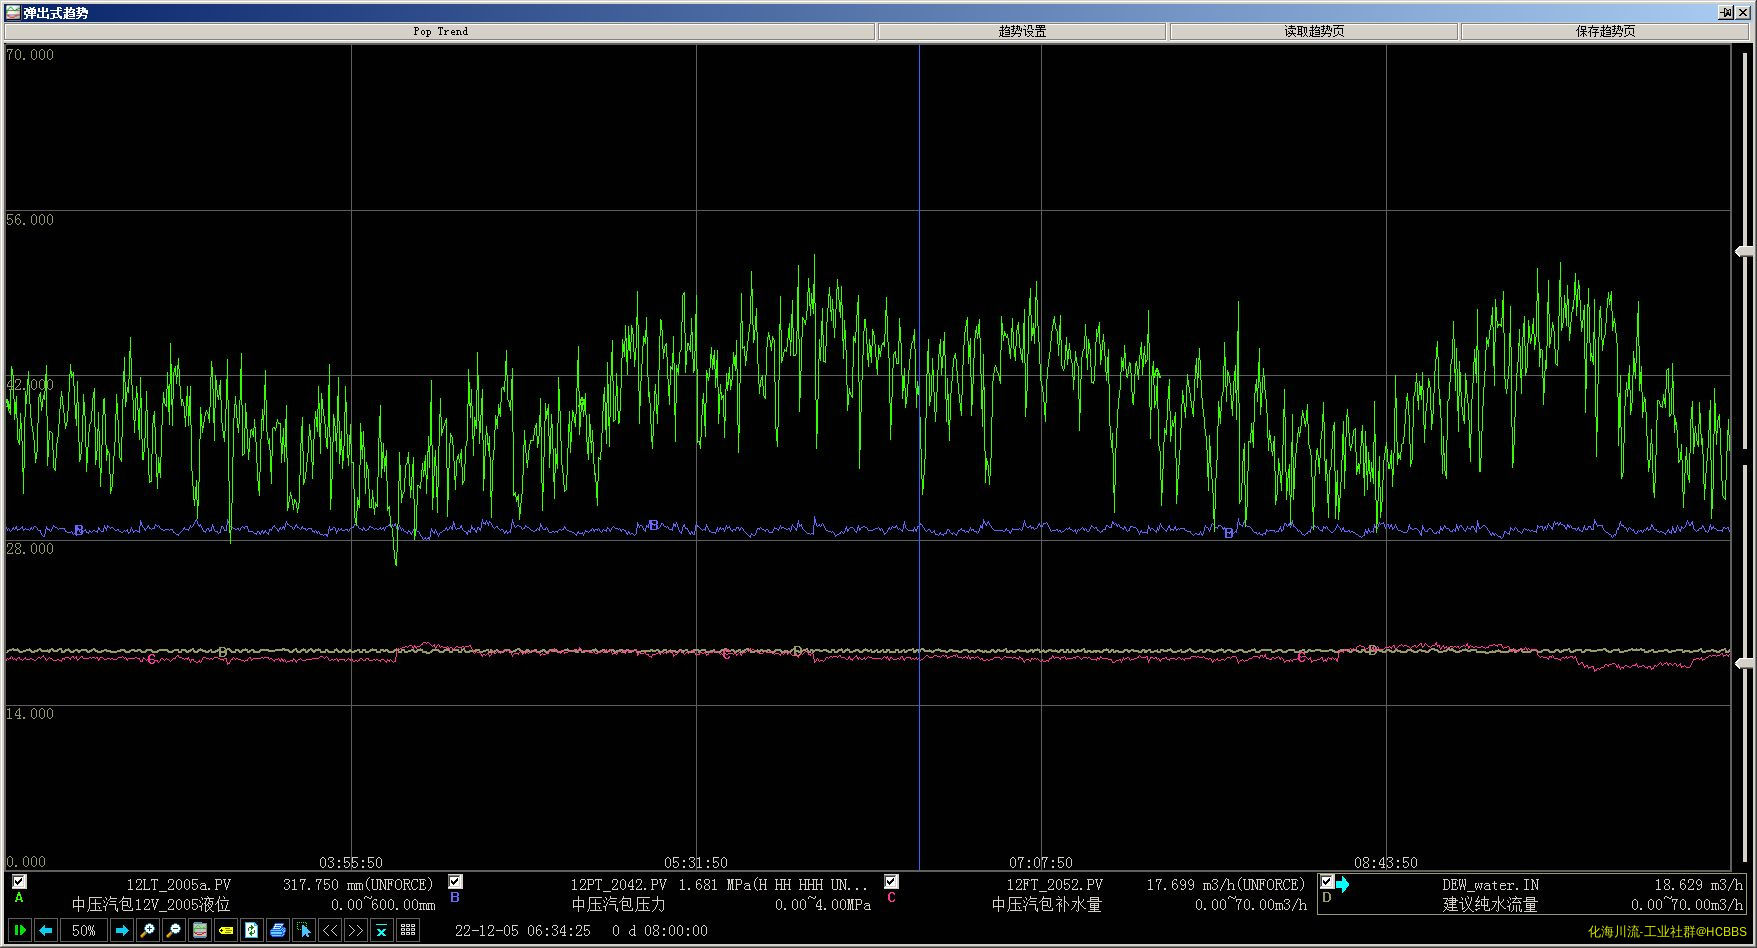1757x948 pixels.
Task: Click the 50% shift percentage field
Action: [84, 930]
